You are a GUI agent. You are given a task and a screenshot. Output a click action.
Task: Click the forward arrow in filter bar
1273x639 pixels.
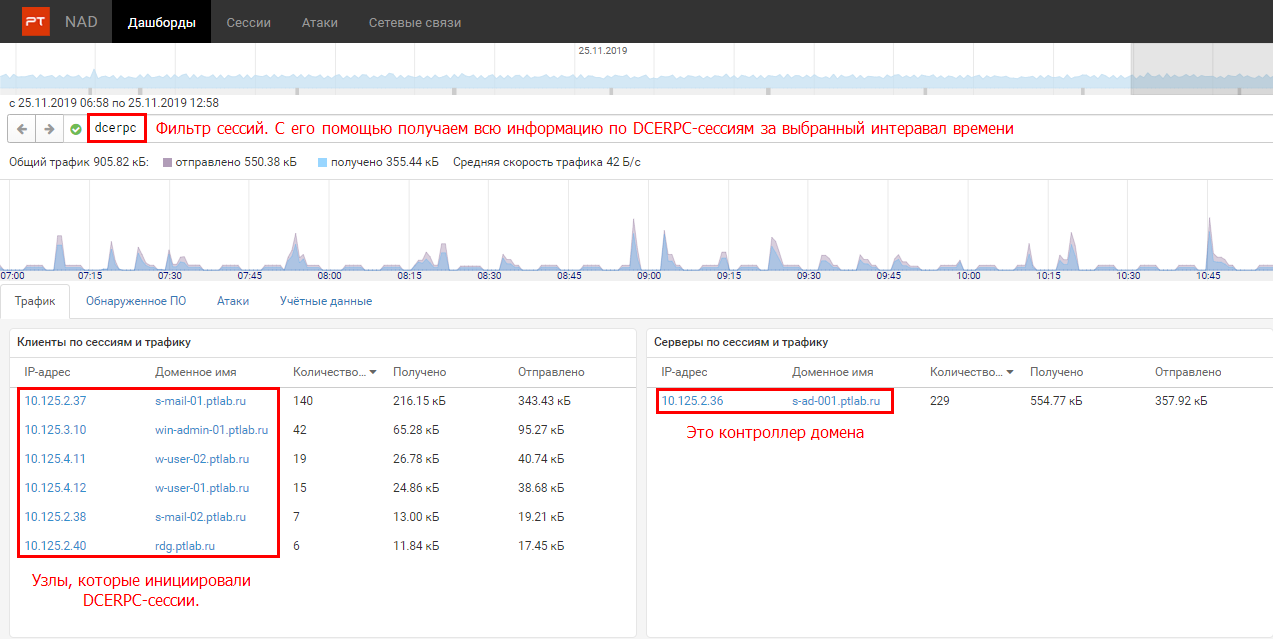point(48,129)
